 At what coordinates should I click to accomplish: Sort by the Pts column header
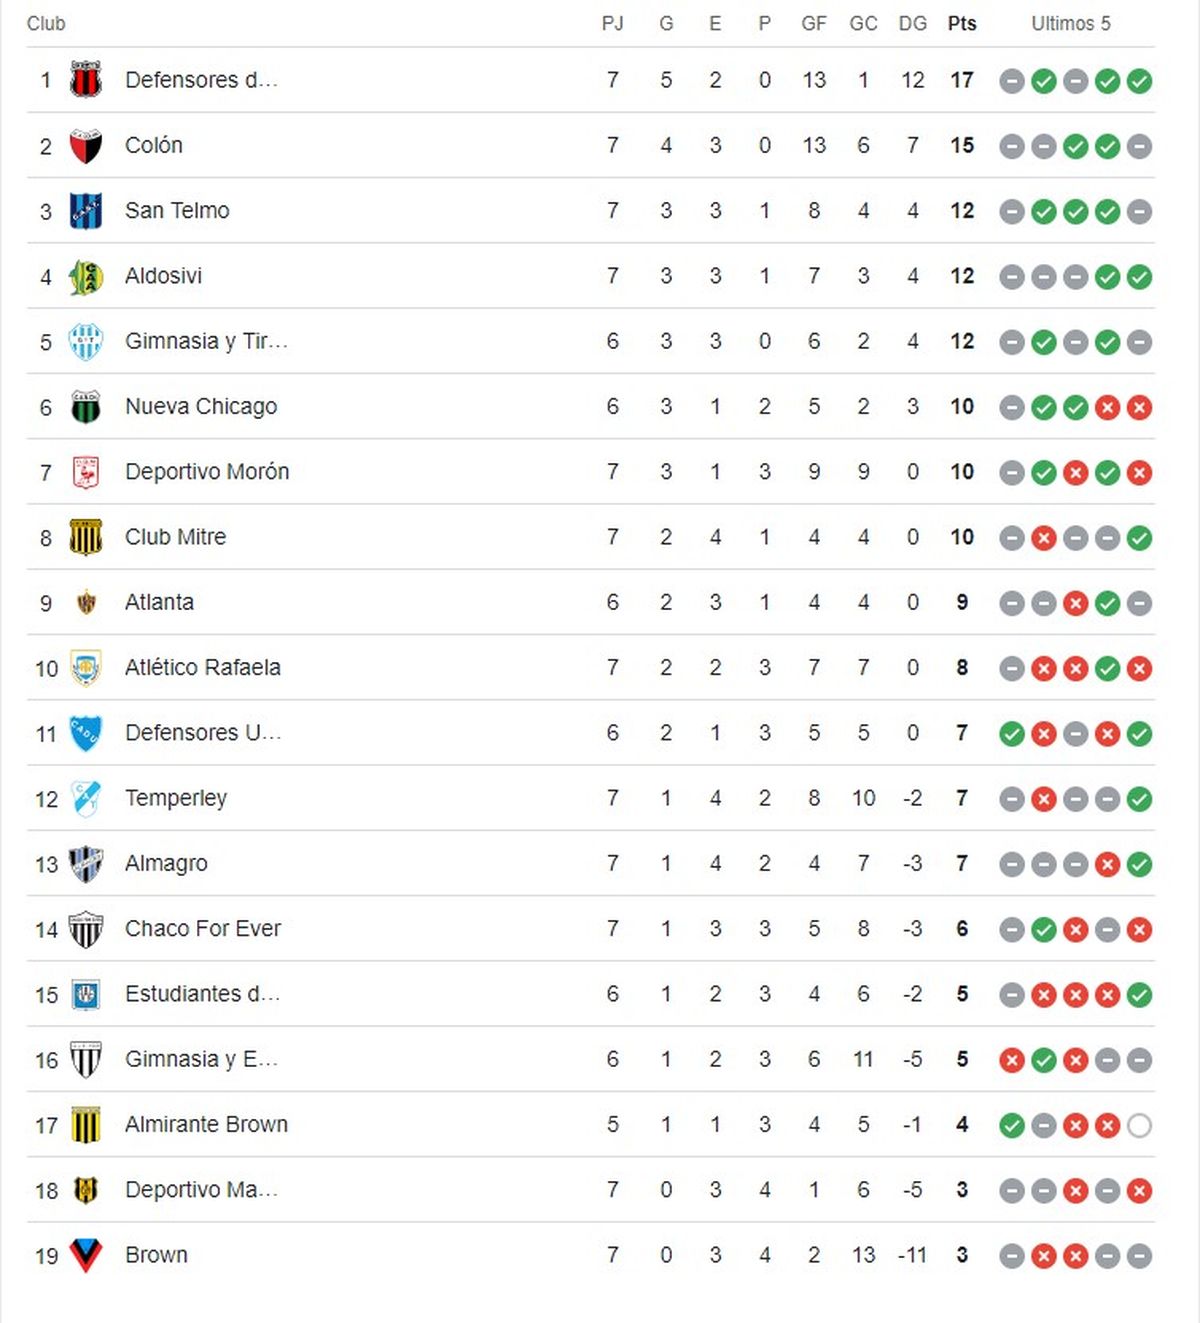[961, 24]
